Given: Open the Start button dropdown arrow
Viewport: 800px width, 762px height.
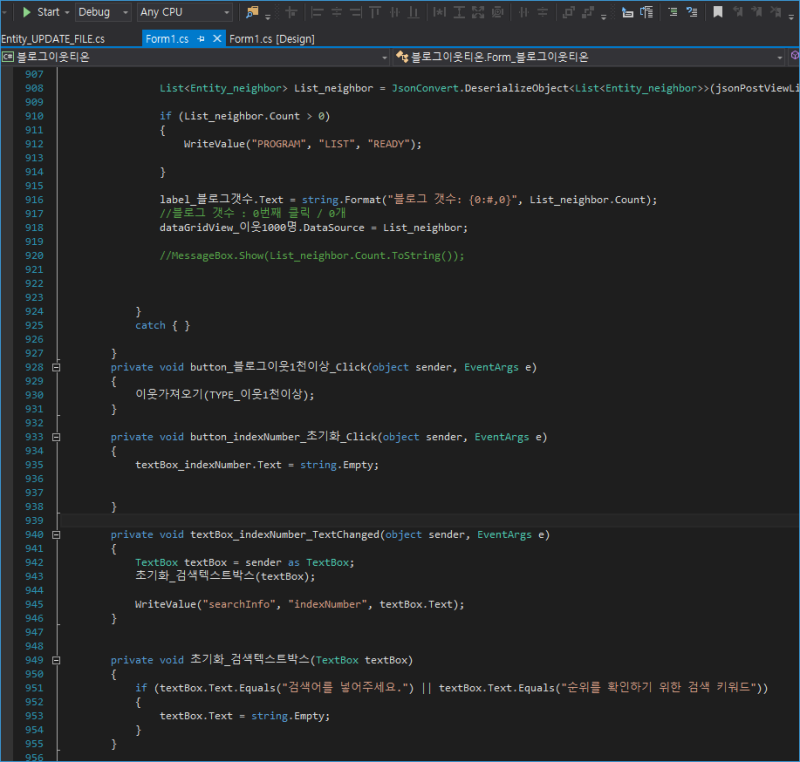Looking at the screenshot, I should (x=67, y=12).
